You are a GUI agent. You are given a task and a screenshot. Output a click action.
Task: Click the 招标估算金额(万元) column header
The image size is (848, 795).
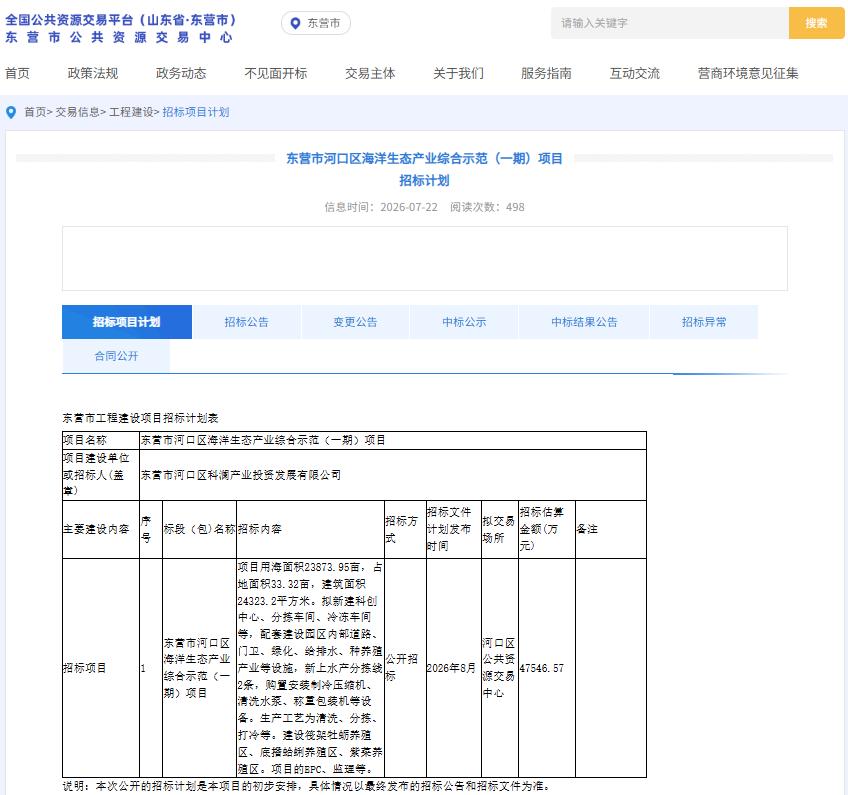547,529
